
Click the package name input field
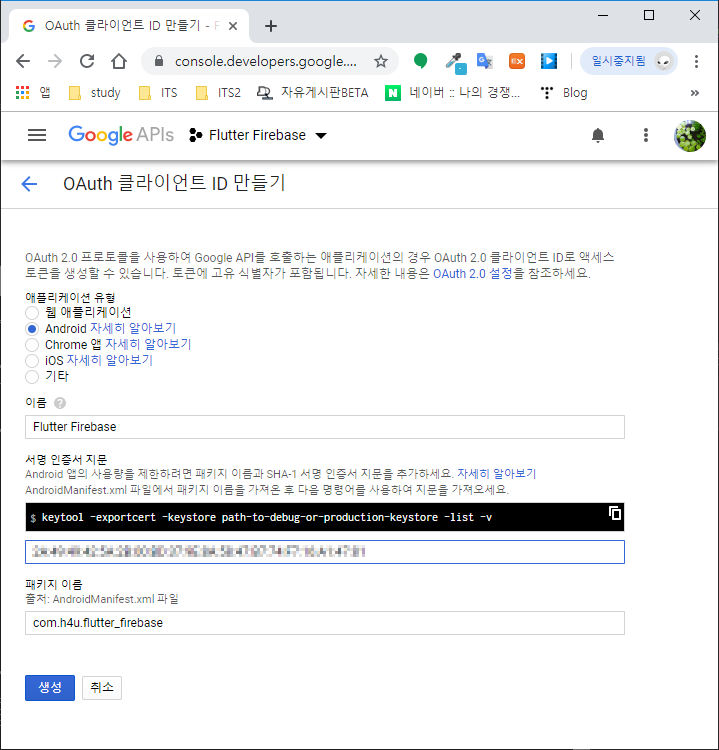(325, 623)
